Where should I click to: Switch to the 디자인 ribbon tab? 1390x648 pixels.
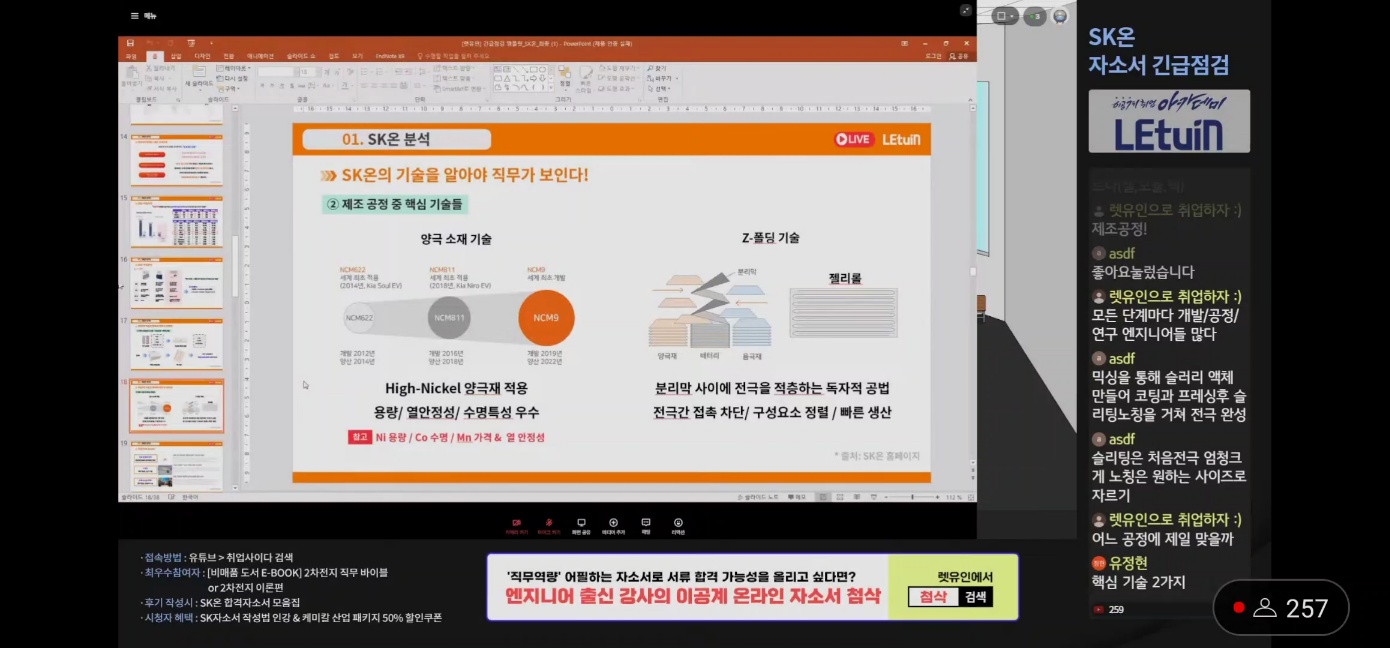click(202, 56)
